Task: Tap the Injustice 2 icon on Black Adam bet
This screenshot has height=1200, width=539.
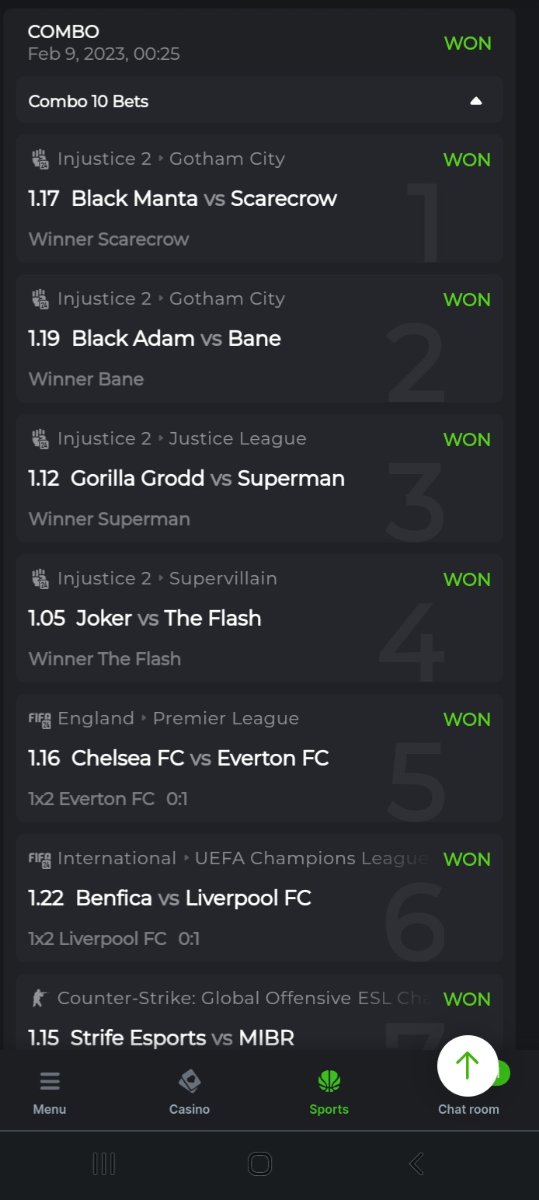Action: tap(40, 298)
